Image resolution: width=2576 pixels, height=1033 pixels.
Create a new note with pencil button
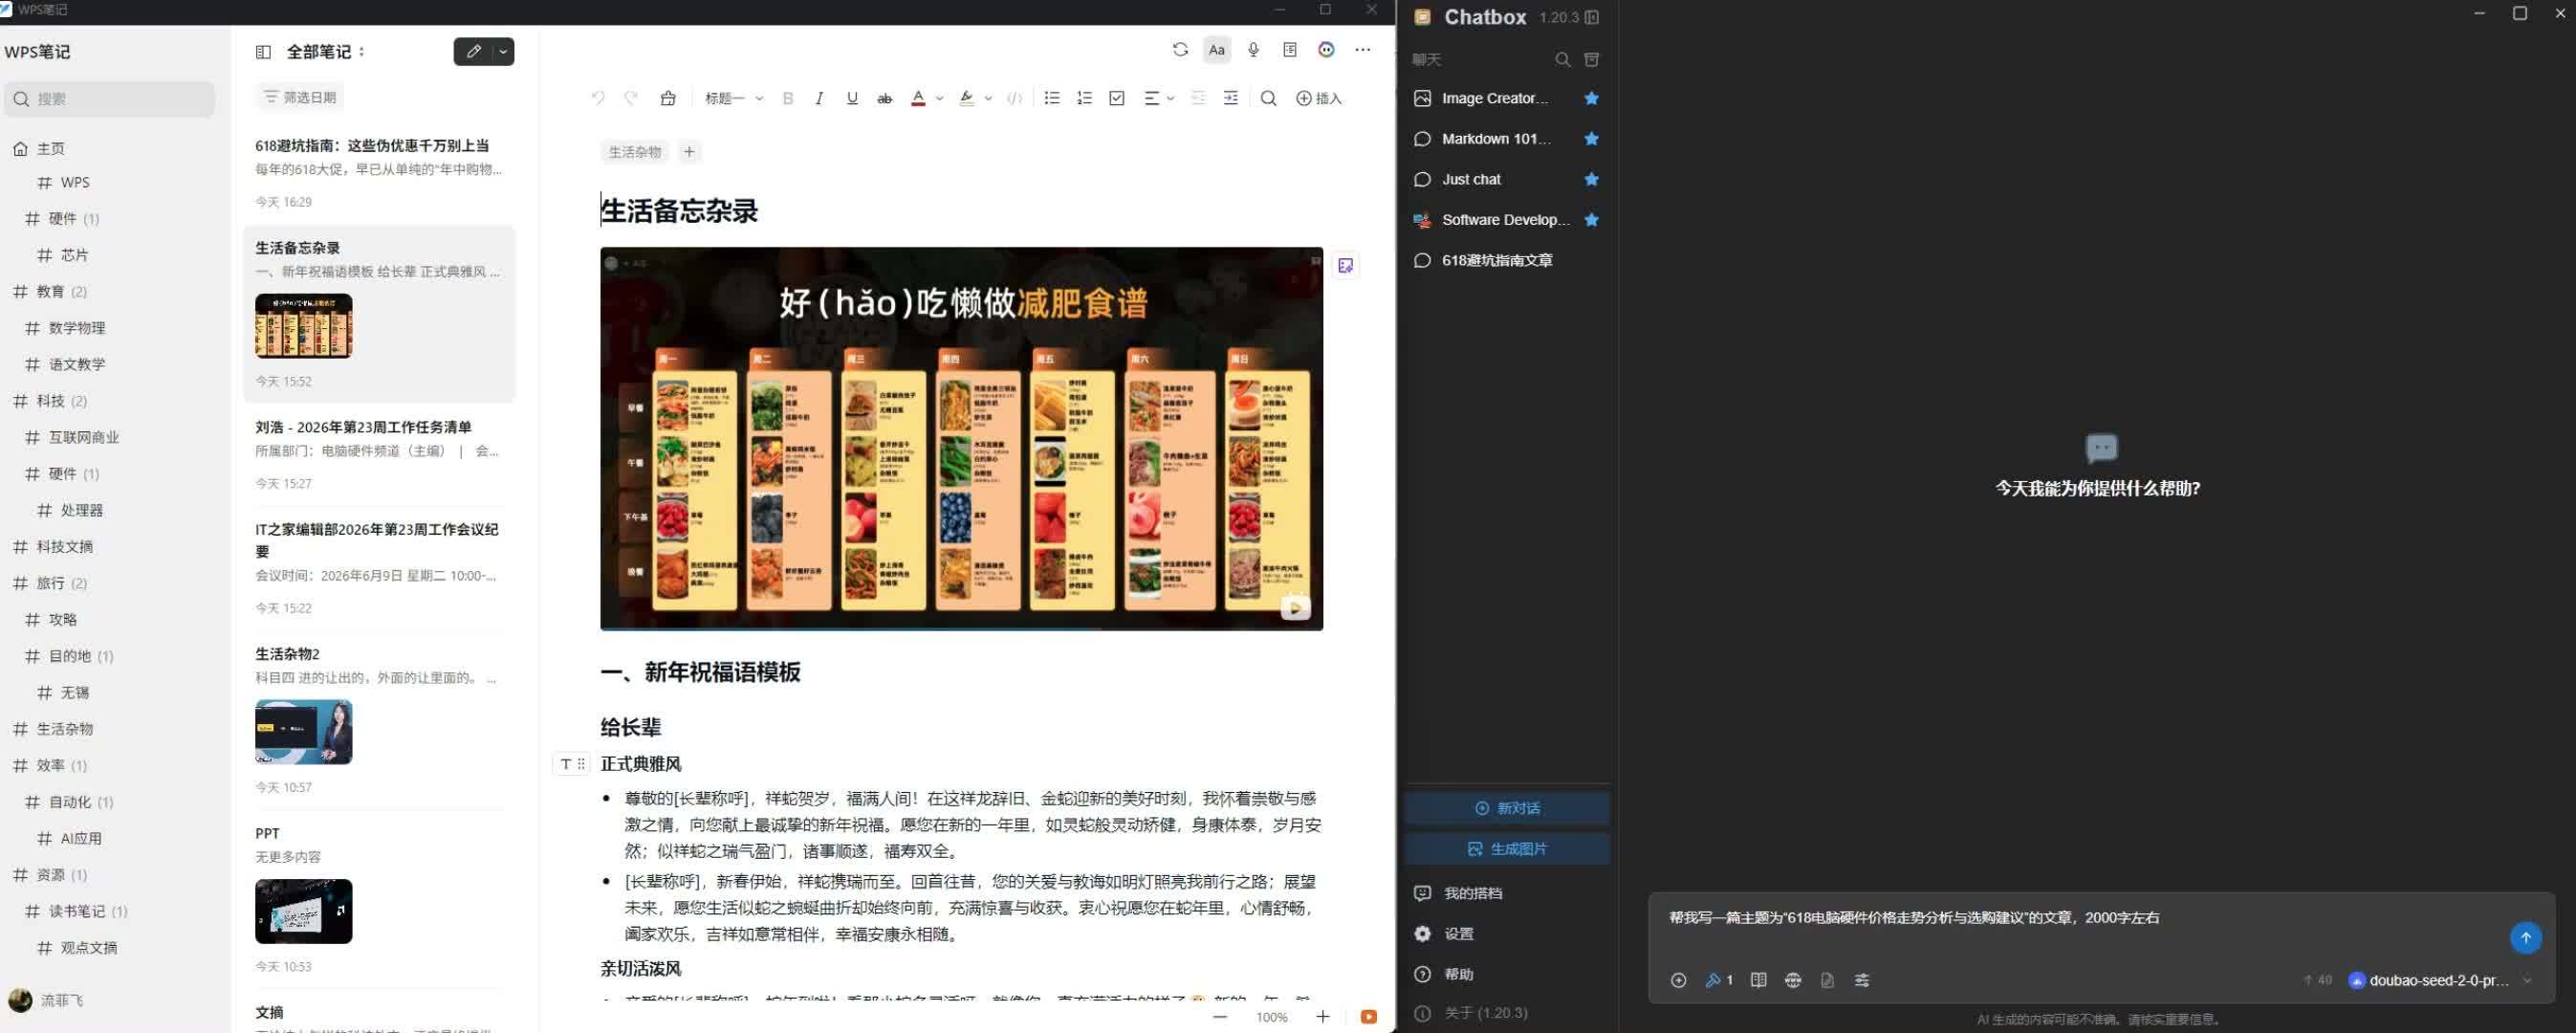pos(473,51)
